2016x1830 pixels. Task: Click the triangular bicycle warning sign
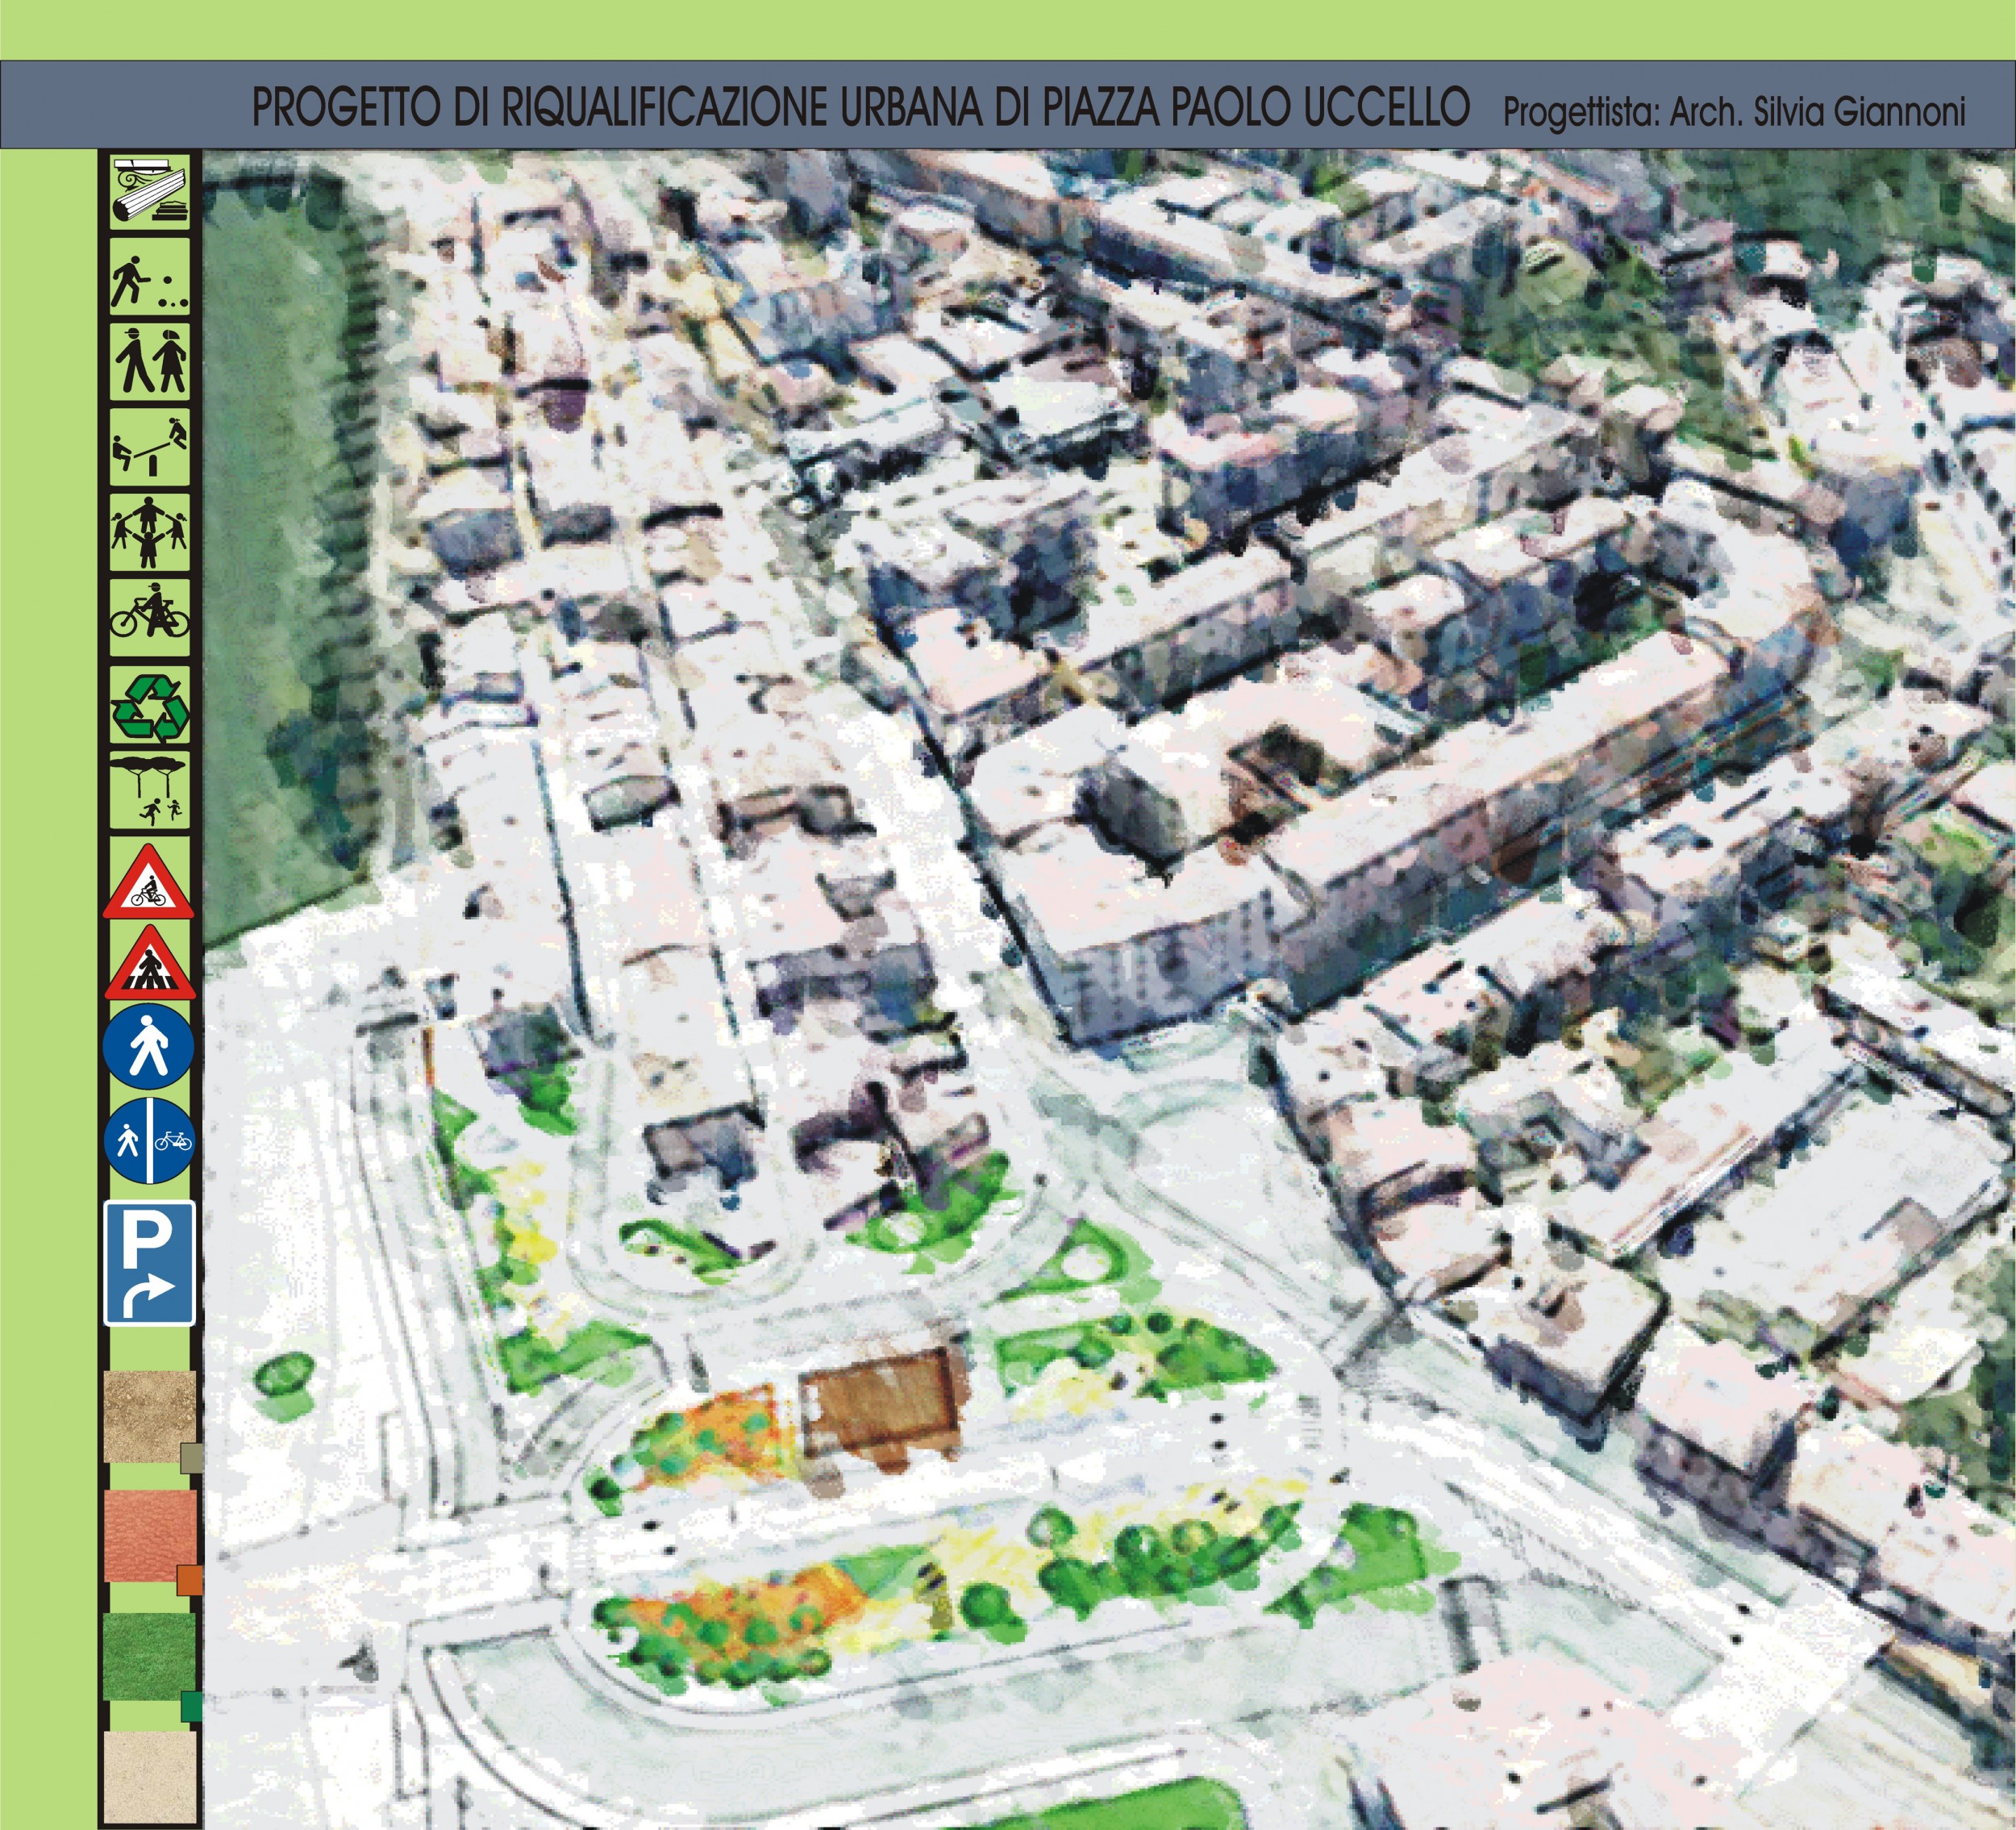click(x=148, y=882)
